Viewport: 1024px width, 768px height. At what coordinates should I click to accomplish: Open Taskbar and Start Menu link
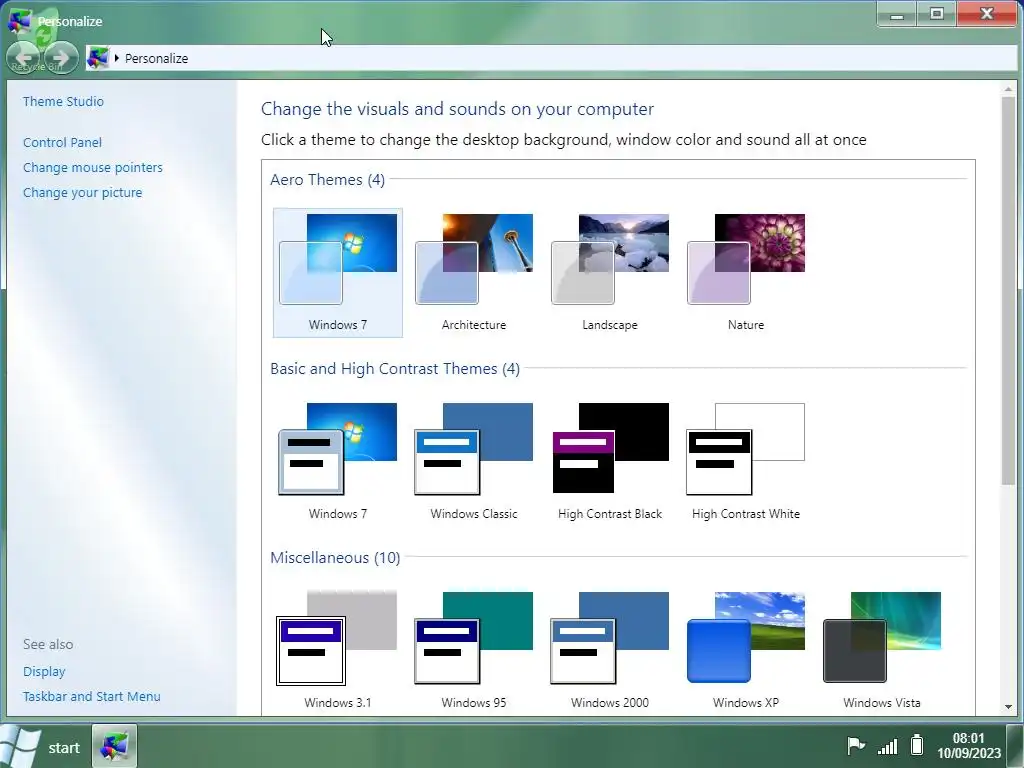[91, 696]
